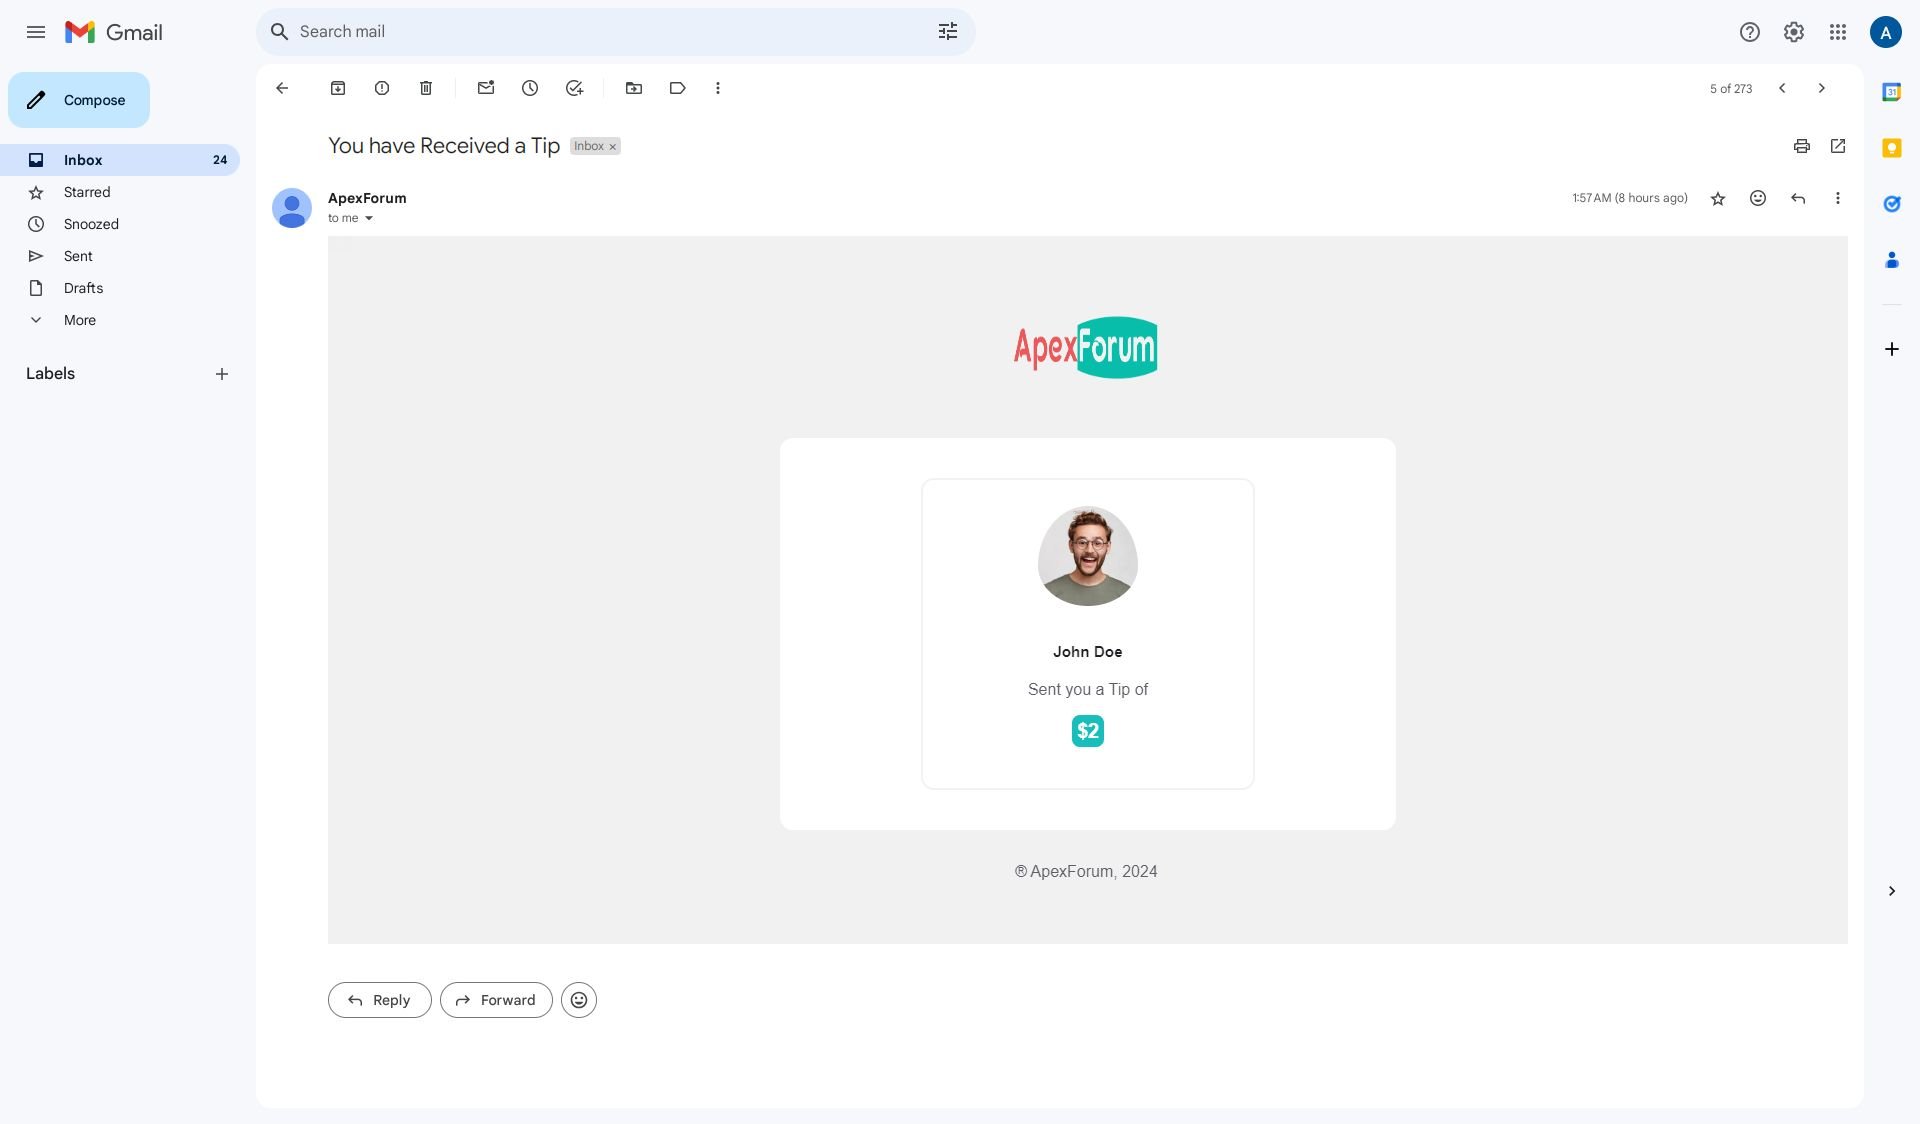Report email as spam
Image resolution: width=1920 pixels, height=1124 pixels.
click(382, 88)
